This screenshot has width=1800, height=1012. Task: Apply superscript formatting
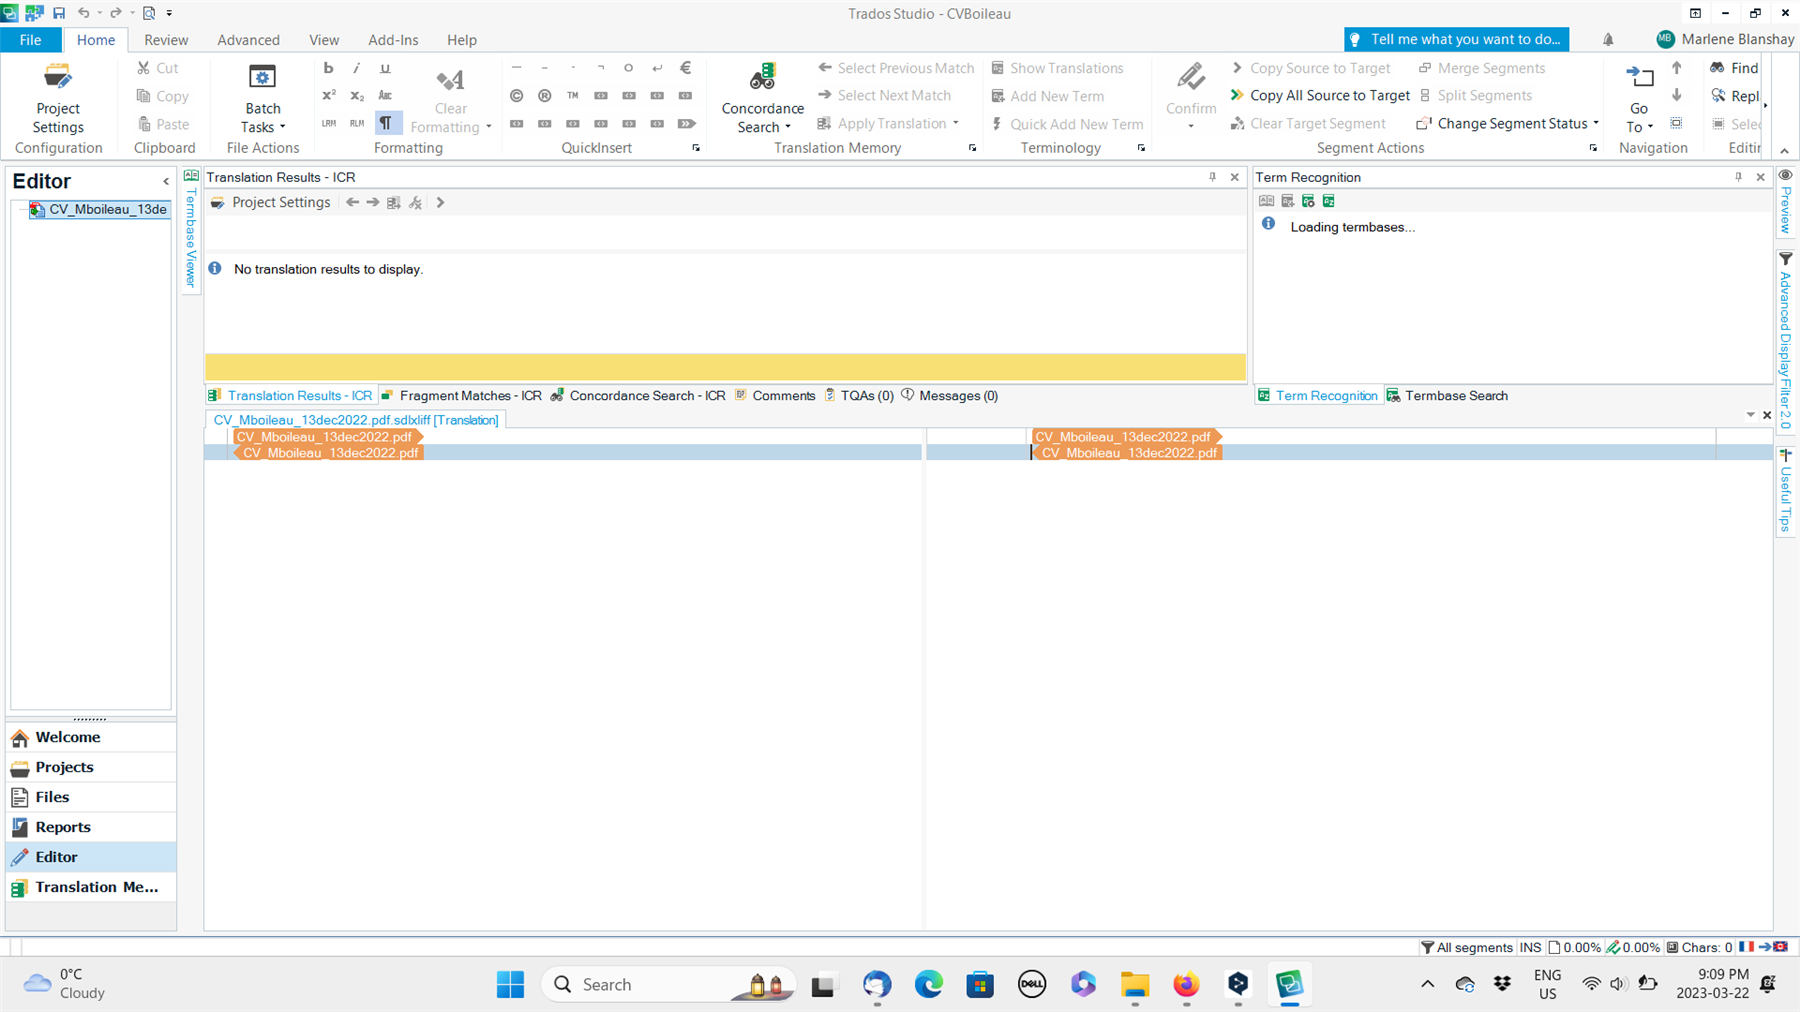[328, 96]
